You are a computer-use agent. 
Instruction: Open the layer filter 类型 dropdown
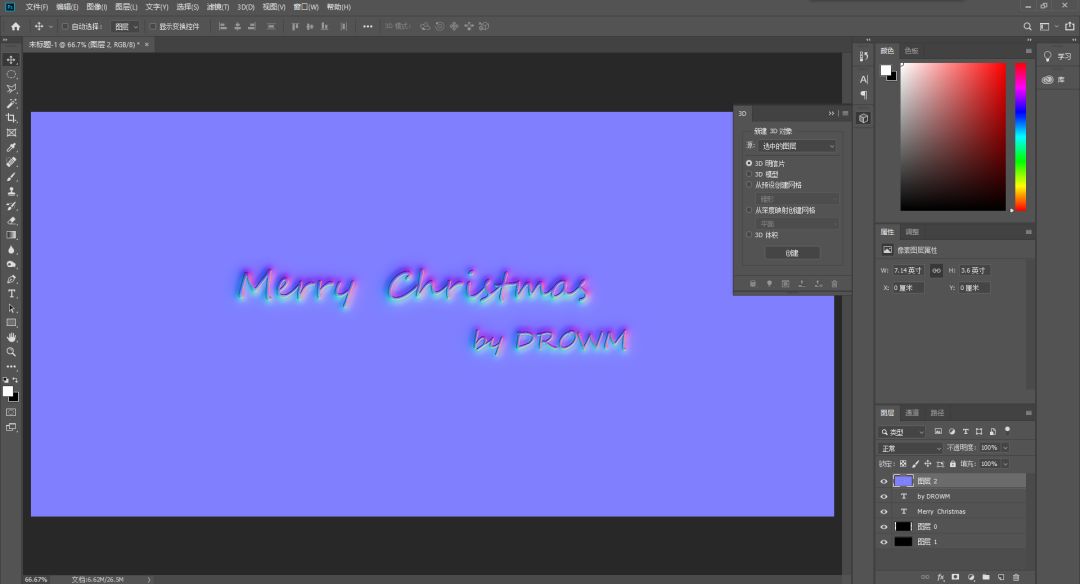point(902,432)
